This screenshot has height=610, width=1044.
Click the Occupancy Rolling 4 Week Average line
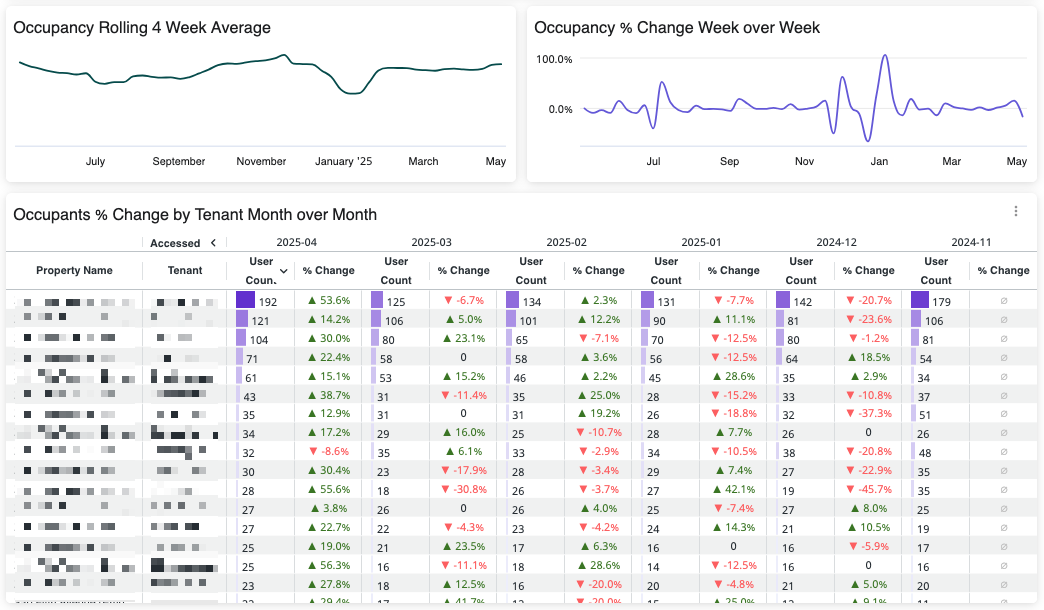tap(250, 61)
